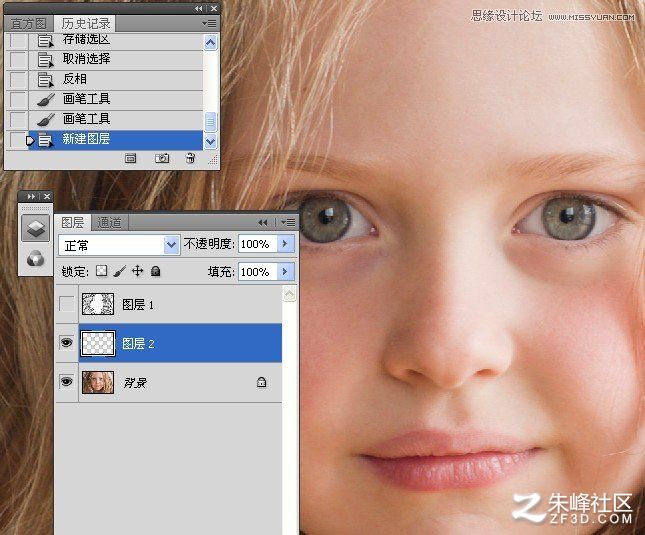Create a new snapshot with camera icon

tap(162, 158)
